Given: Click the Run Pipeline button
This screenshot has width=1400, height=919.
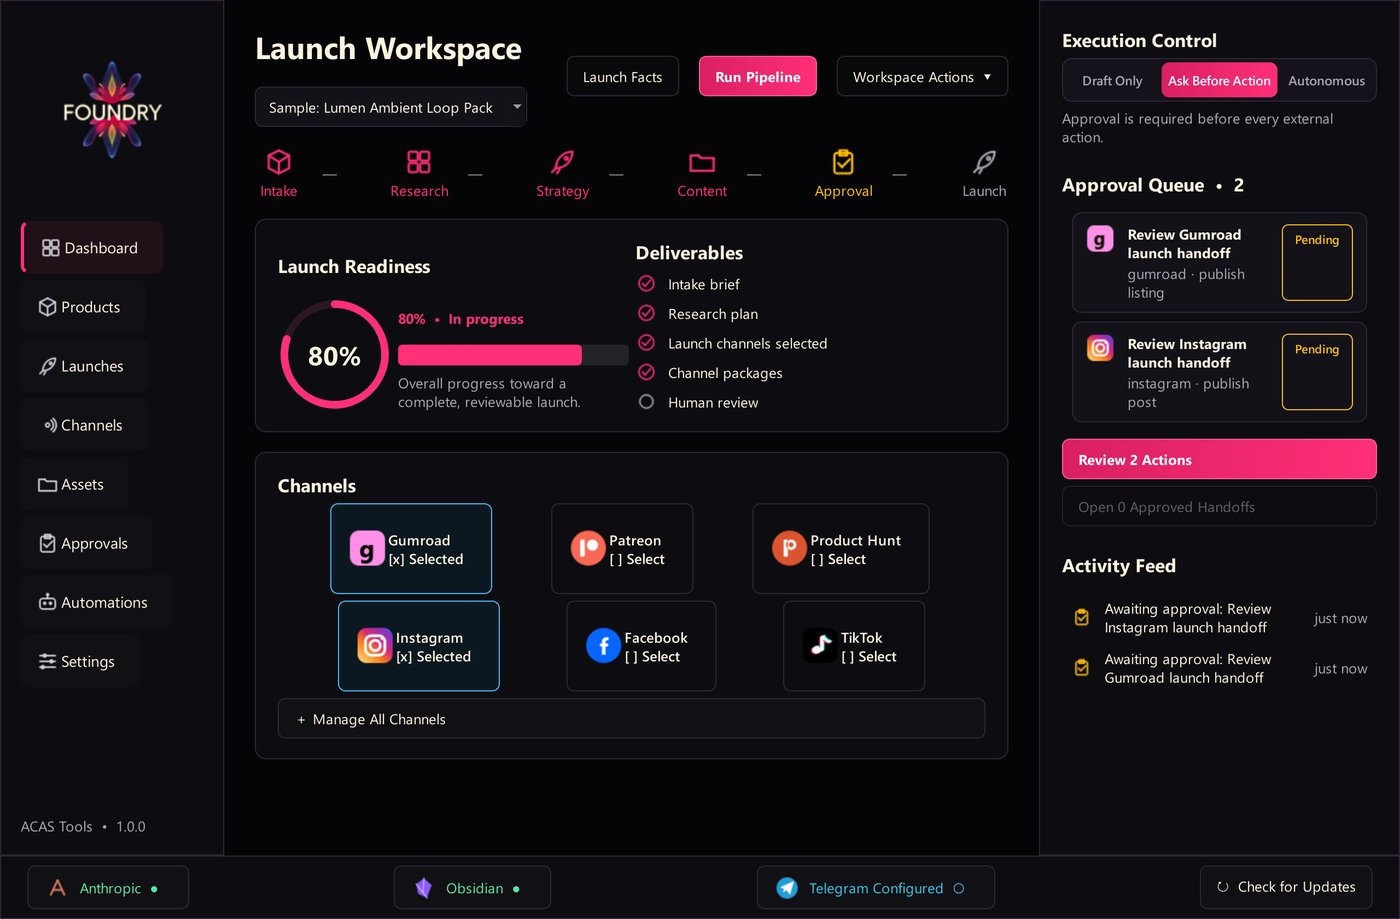Looking at the screenshot, I should pyautogui.click(x=758, y=77).
